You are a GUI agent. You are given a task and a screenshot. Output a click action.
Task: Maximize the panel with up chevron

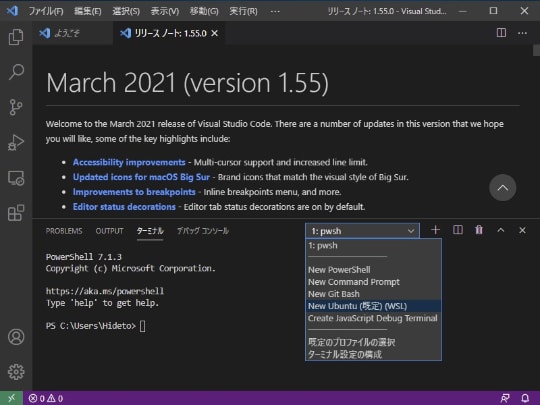click(x=501, y=230)
